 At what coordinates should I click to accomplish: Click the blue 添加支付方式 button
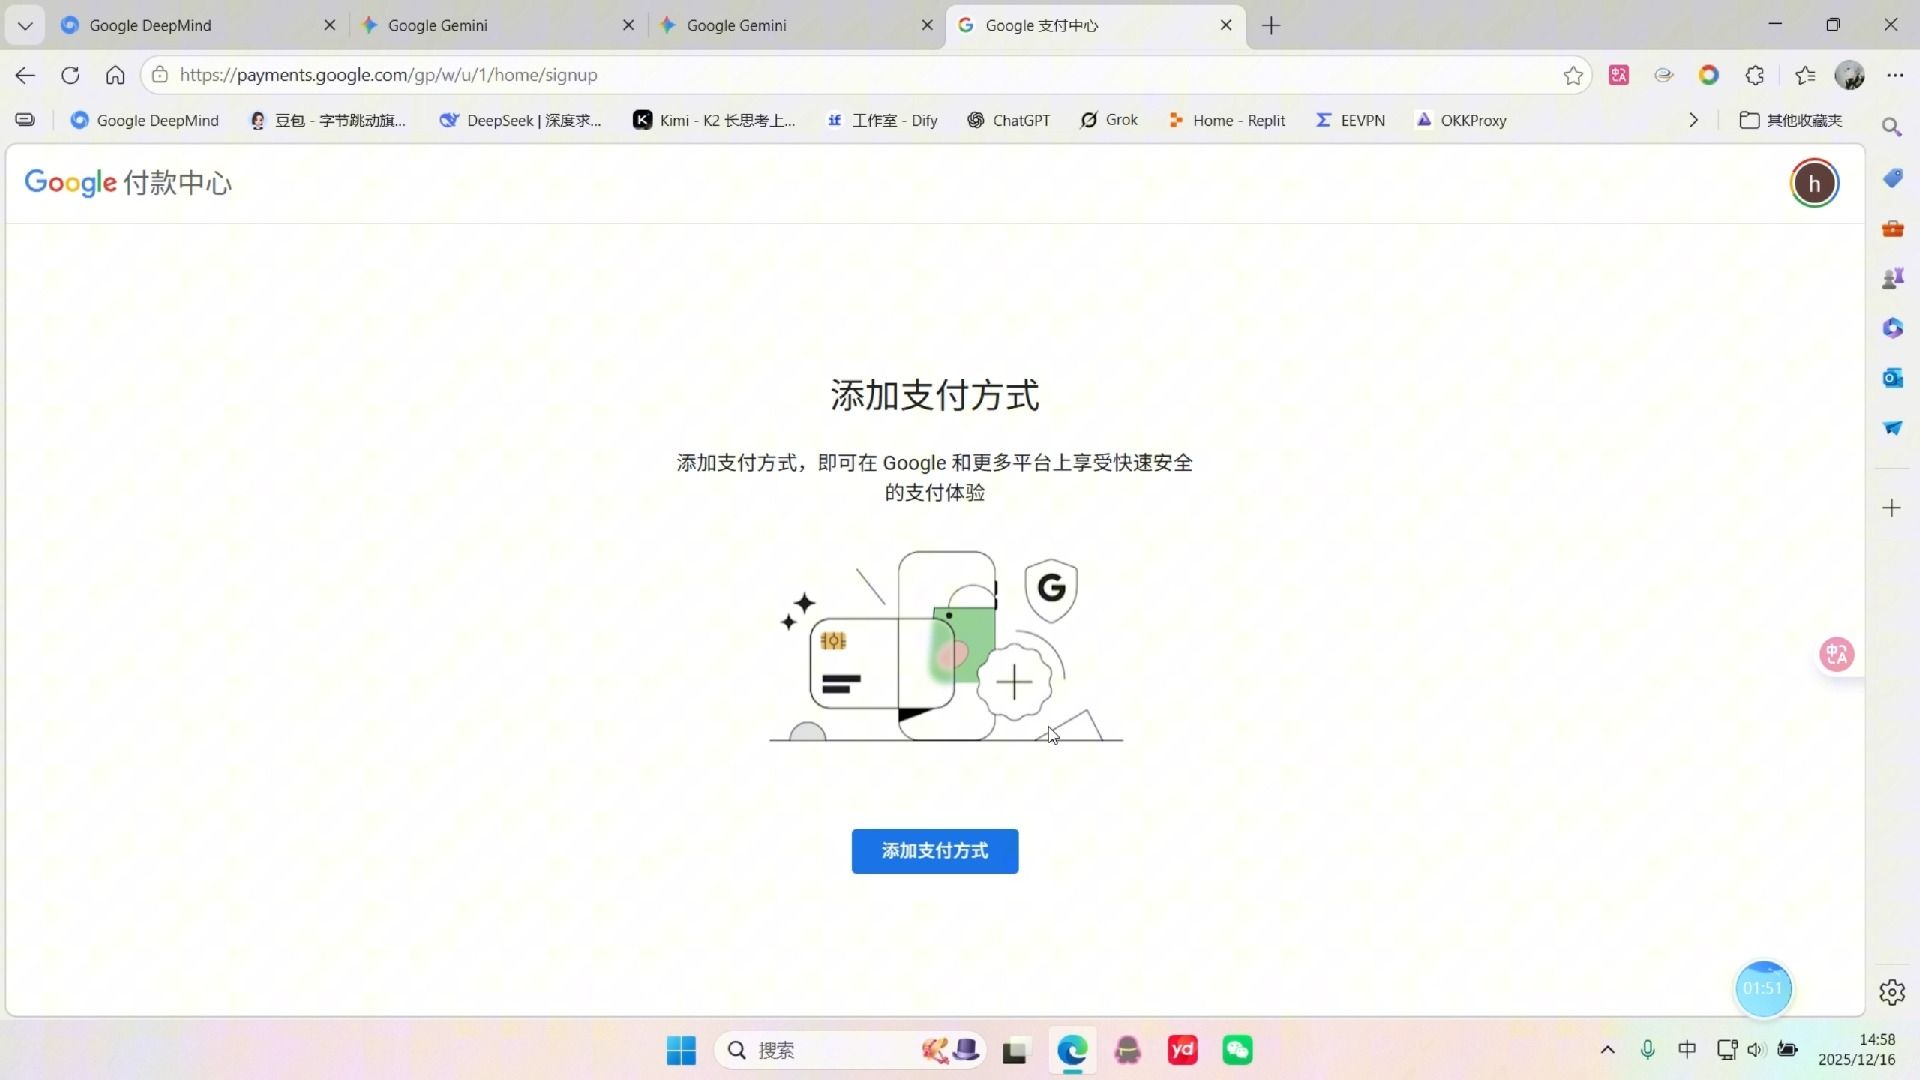pyautogui.click(x=934, y=851)
